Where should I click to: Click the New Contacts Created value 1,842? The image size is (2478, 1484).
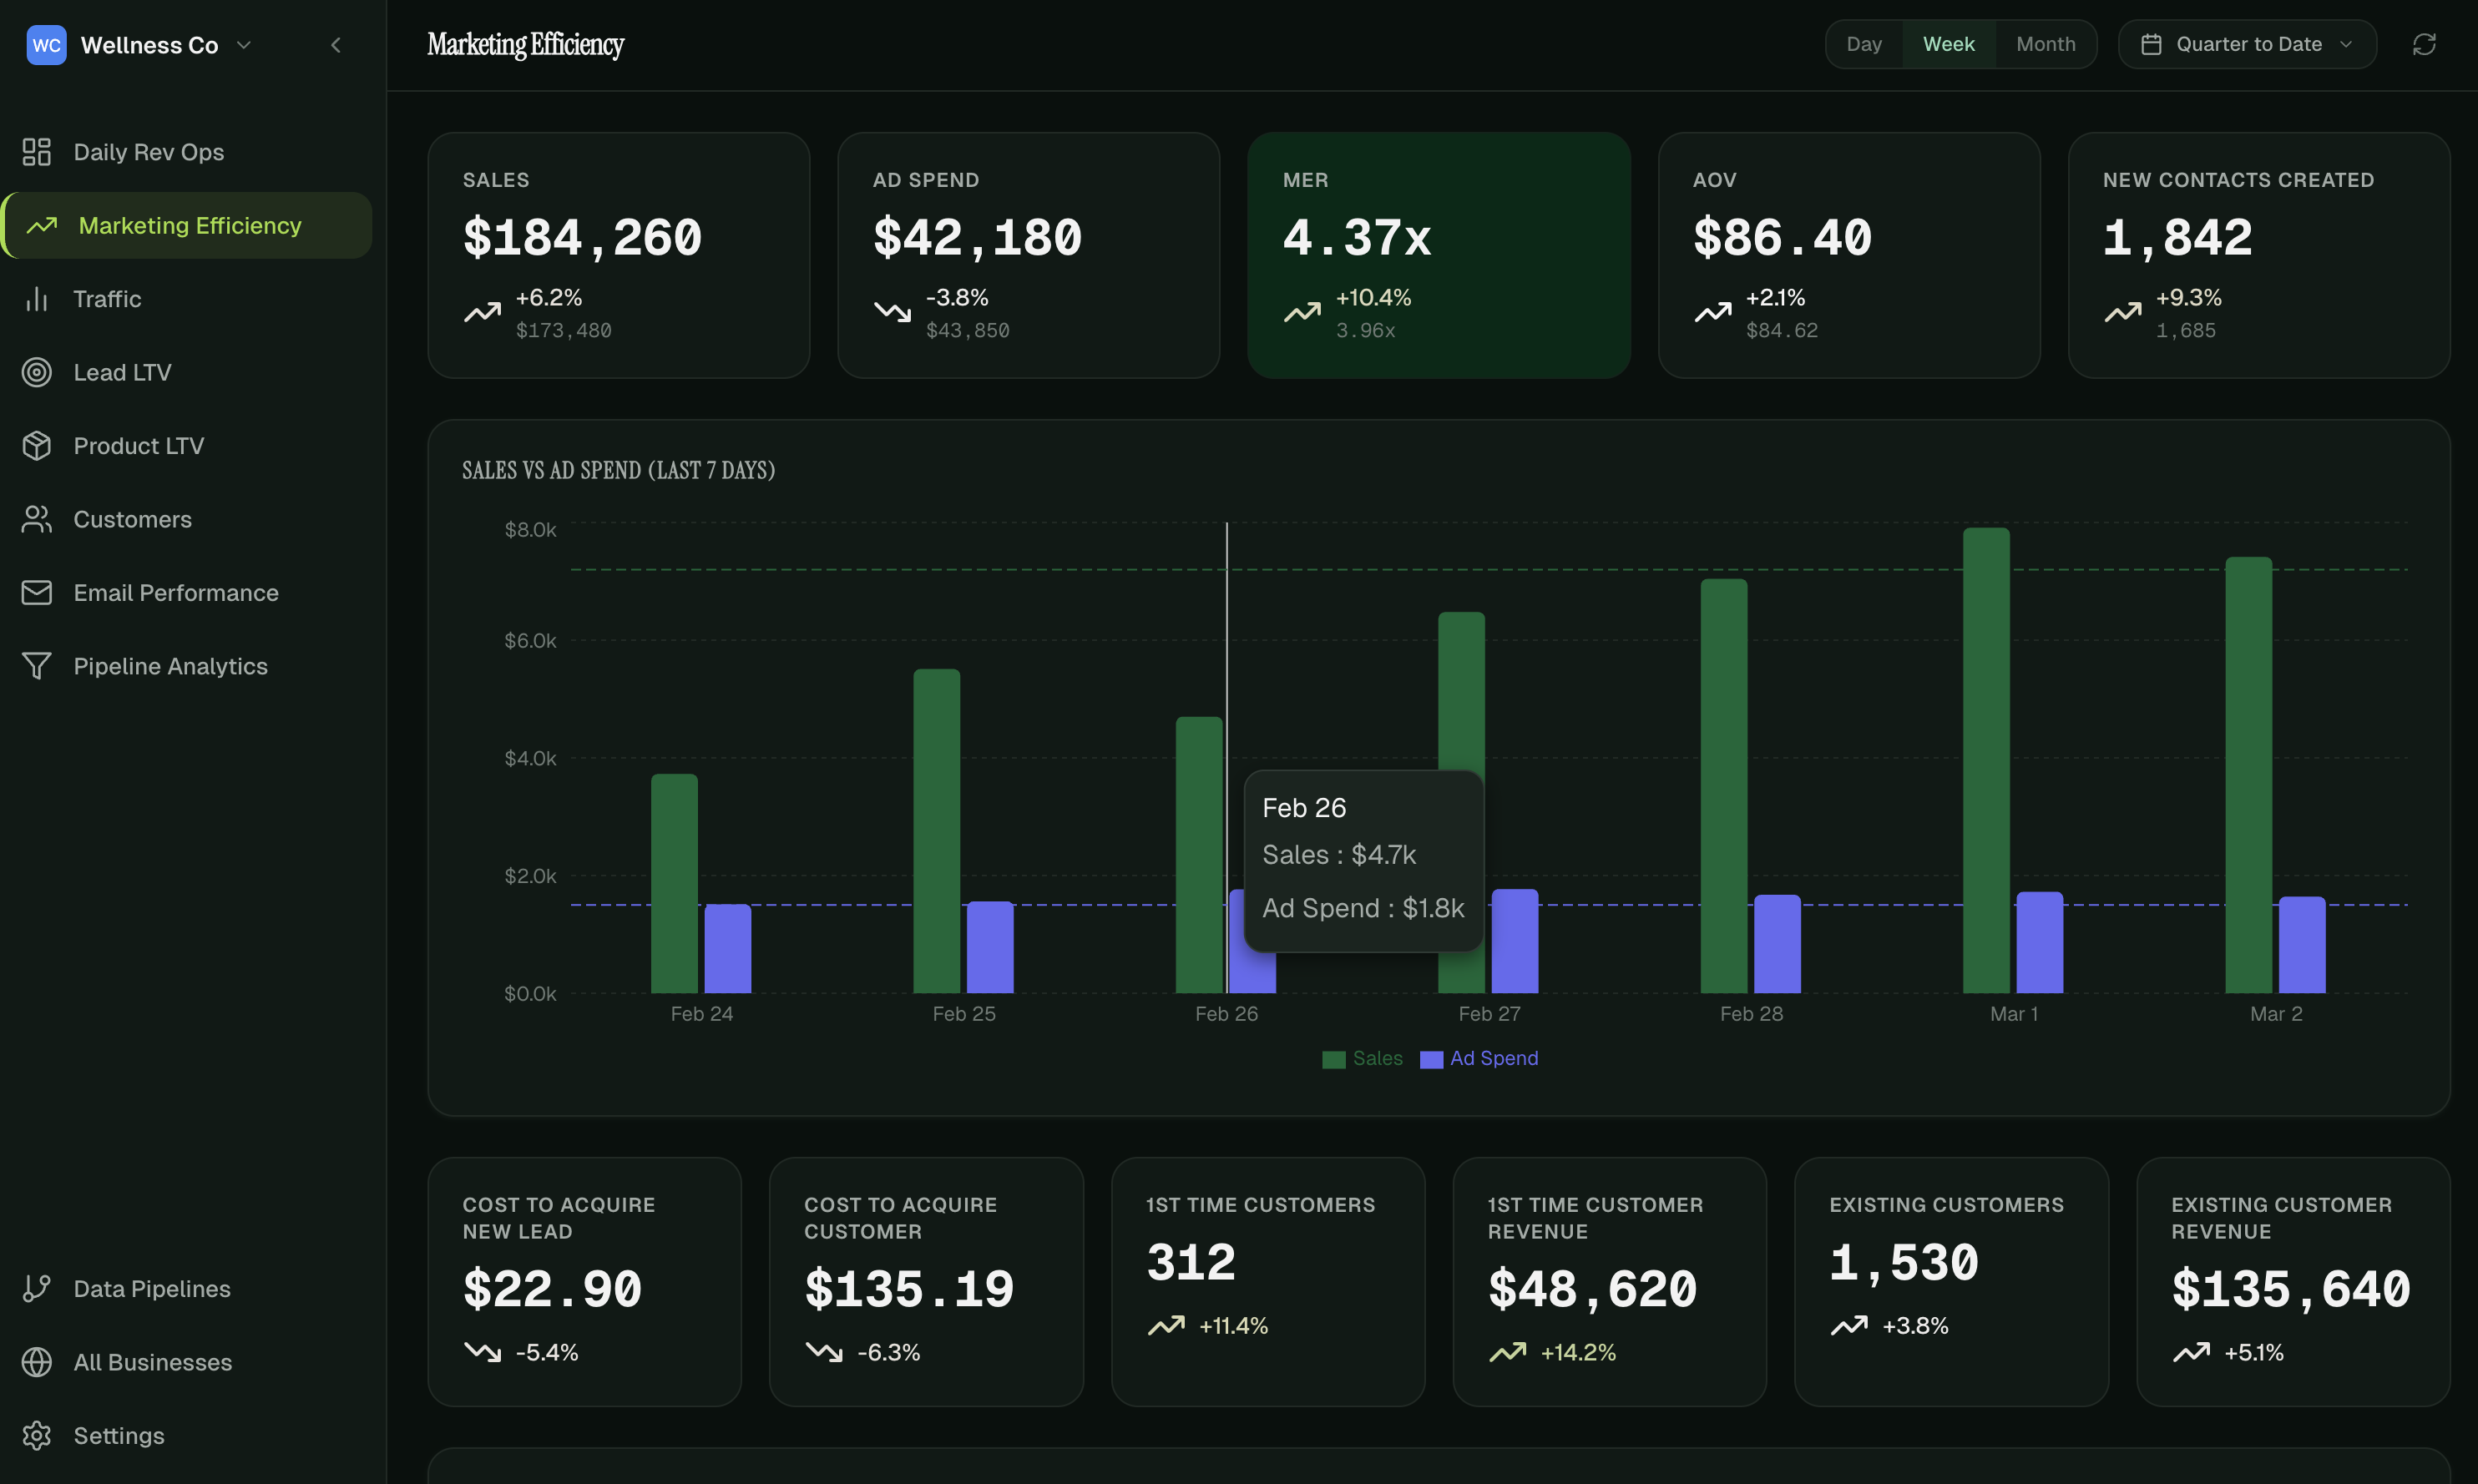(2177, 238)
